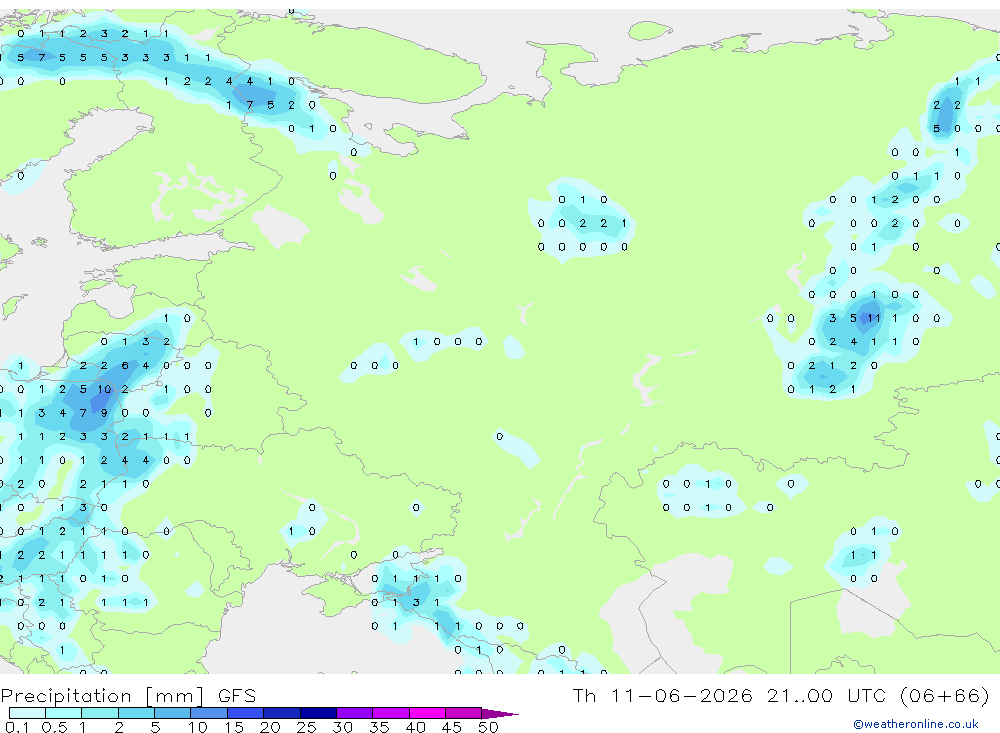
Task: Click the '45' legend label
Action: 452,727
